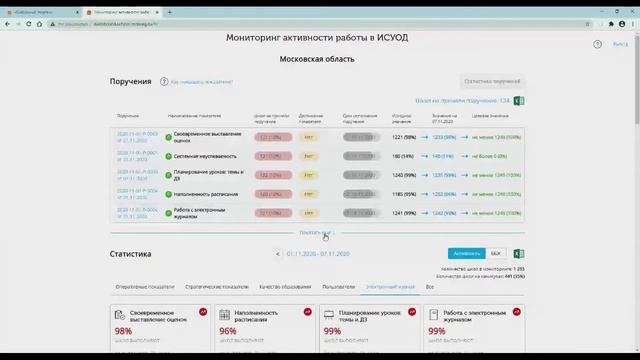
Task: Click the Статистика поручений button
Action: 492,82
